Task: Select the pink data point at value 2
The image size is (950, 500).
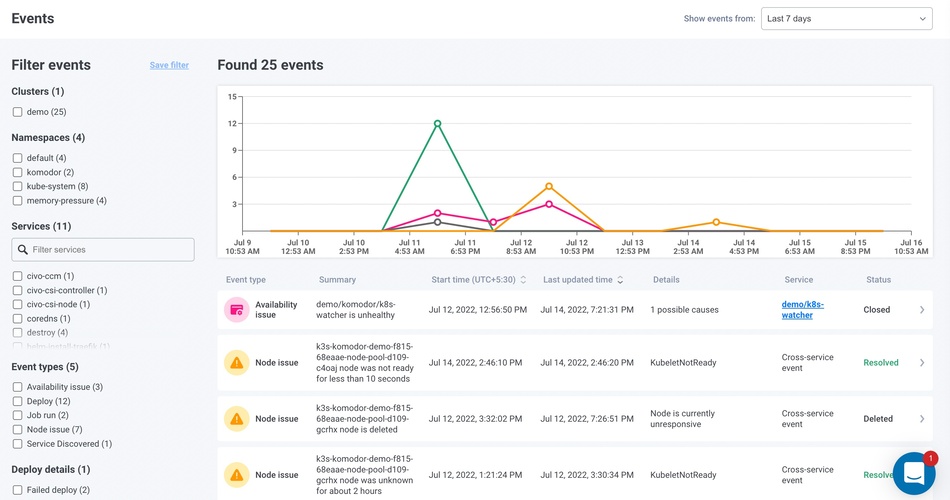Action: pyautogui.click(x=437, y=213)
